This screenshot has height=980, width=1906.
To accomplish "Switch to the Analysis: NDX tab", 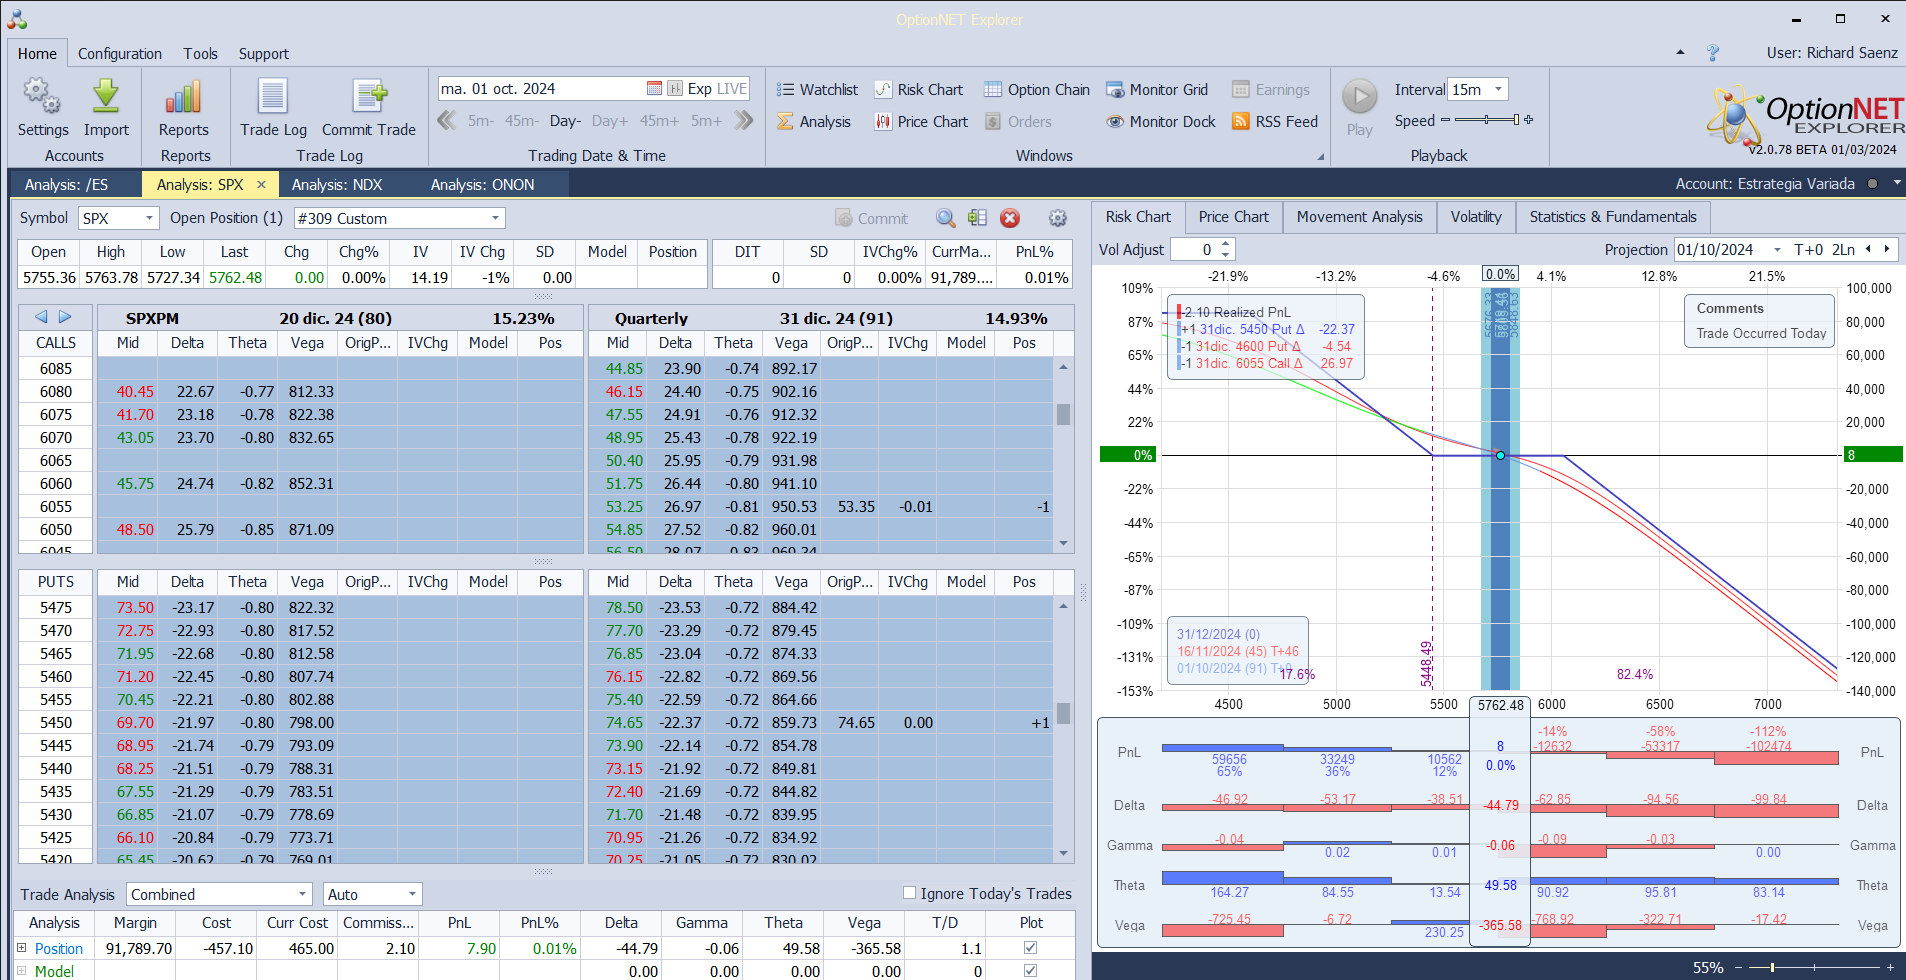I will pyautogui.click(x=337, y=184).
